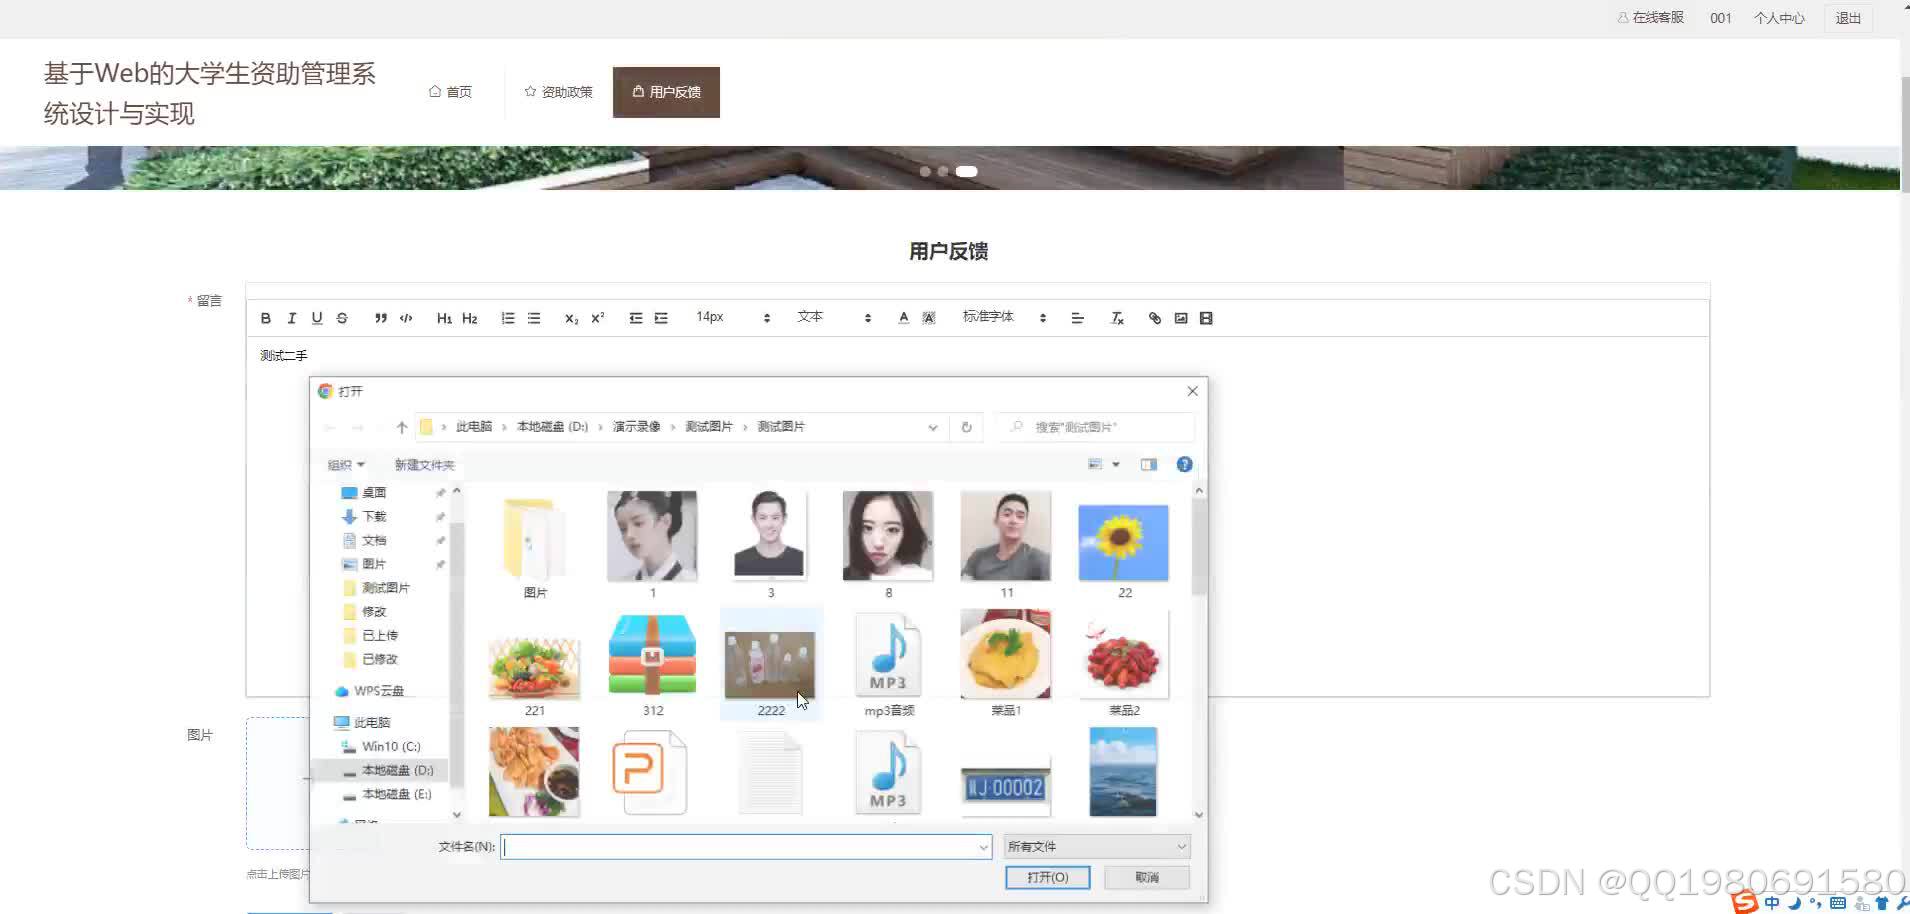Click 退出 to log out
The image size is (1910, 914).
click(1846, 17)
